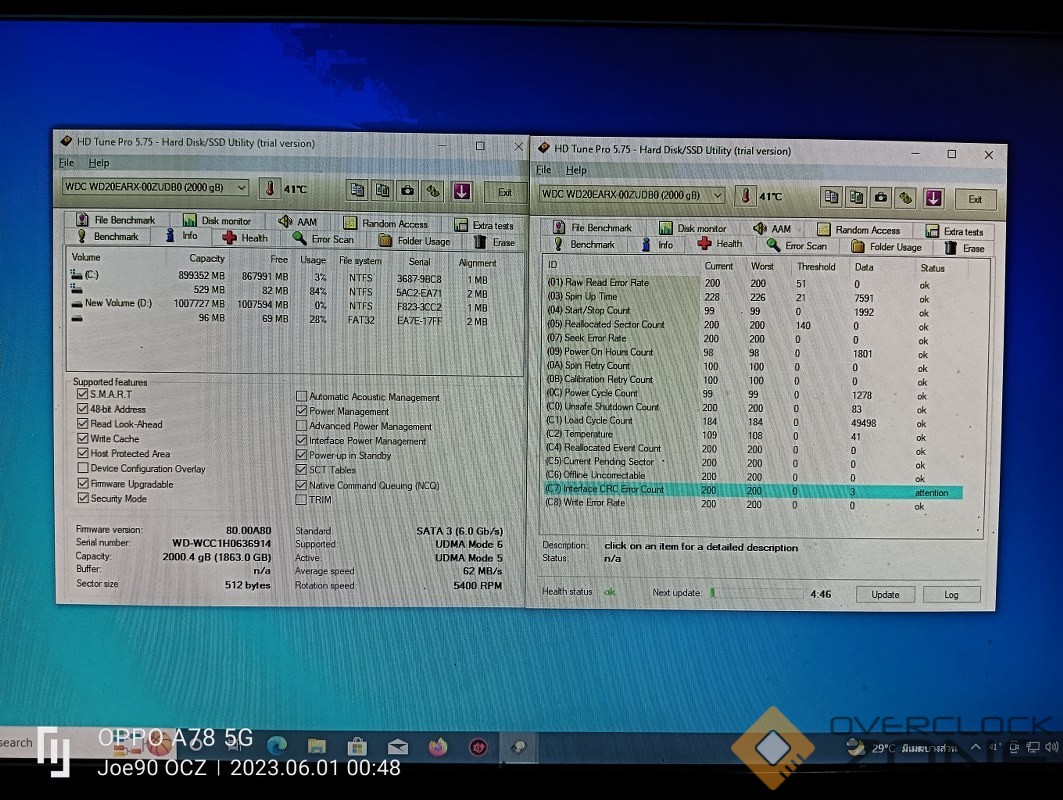Click the camera save-screenshot icon in left window
Viewport: 1063px width, 800px height.
point(407,191)
